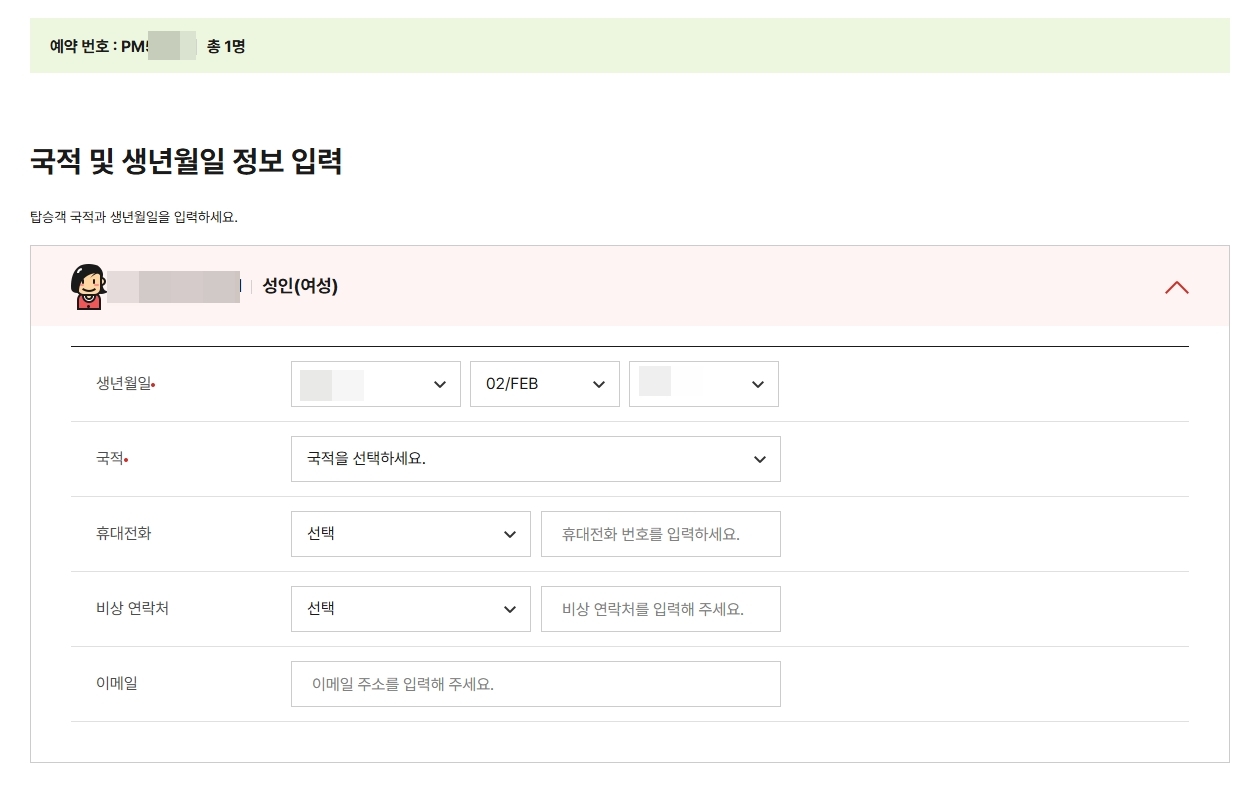Open the 02/FEB birth month dropdown
The image size is (1260, 793).
(x=544, y=383)
